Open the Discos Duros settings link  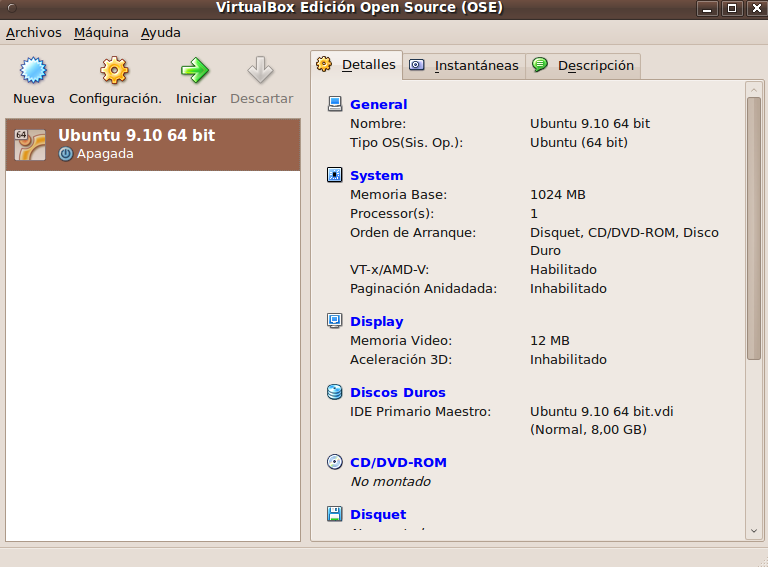(398, 392)
